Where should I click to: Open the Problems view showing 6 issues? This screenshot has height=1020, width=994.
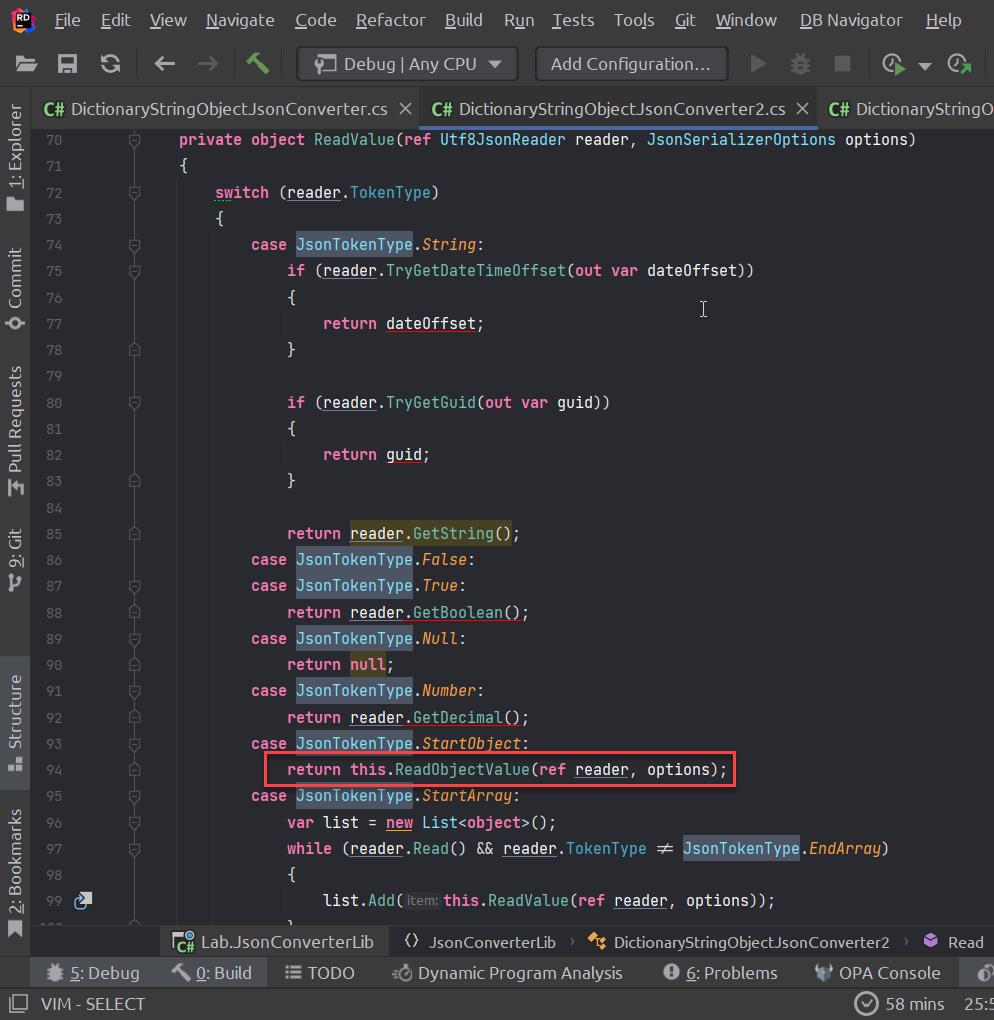tap(719, 972)
